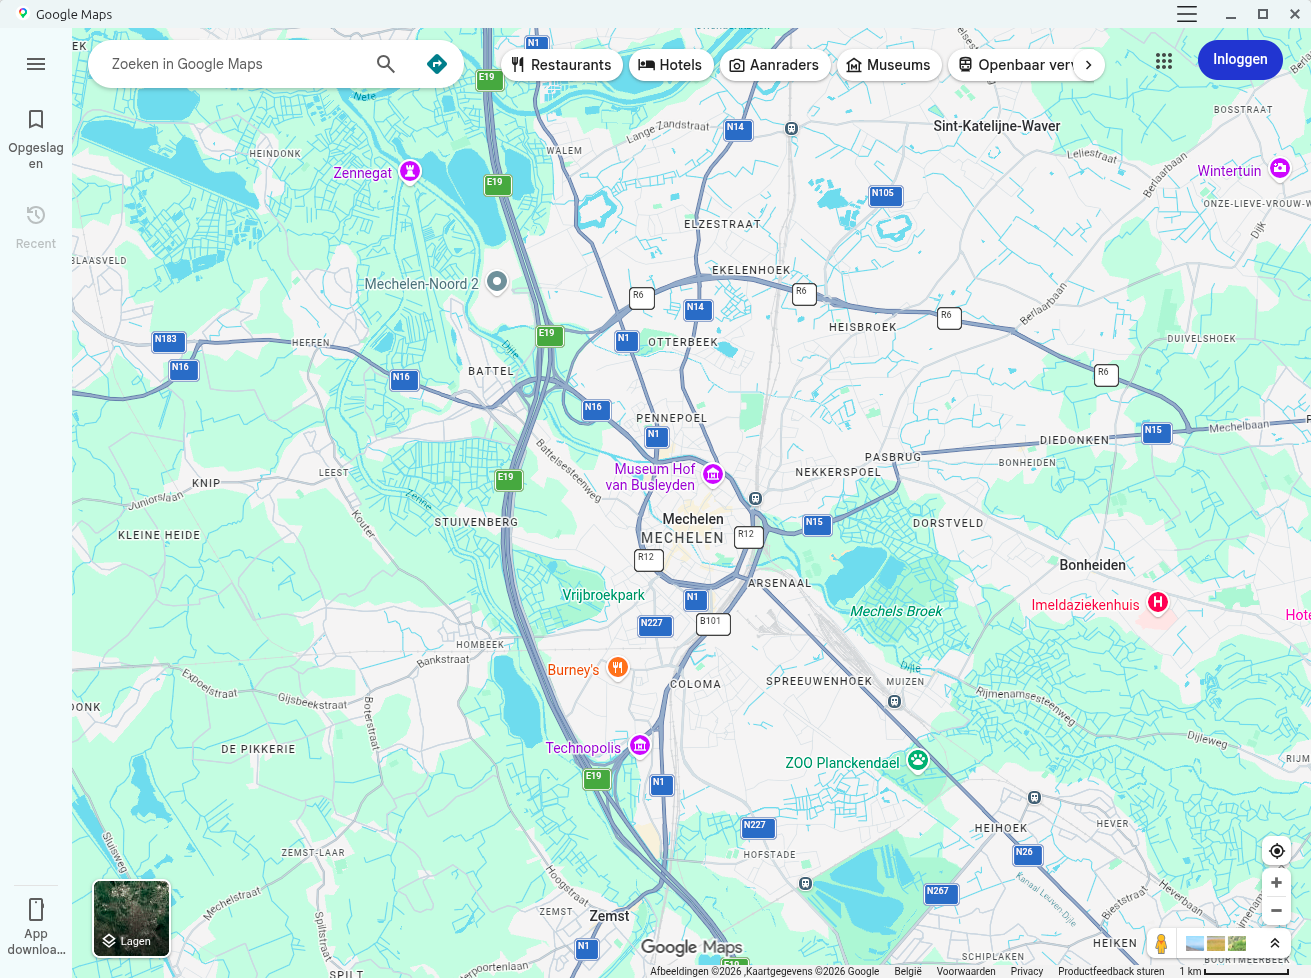This screenshot has height=978, width=1311.
Task: Click the Inloggen sign-in button
Action: (1240, 60)
